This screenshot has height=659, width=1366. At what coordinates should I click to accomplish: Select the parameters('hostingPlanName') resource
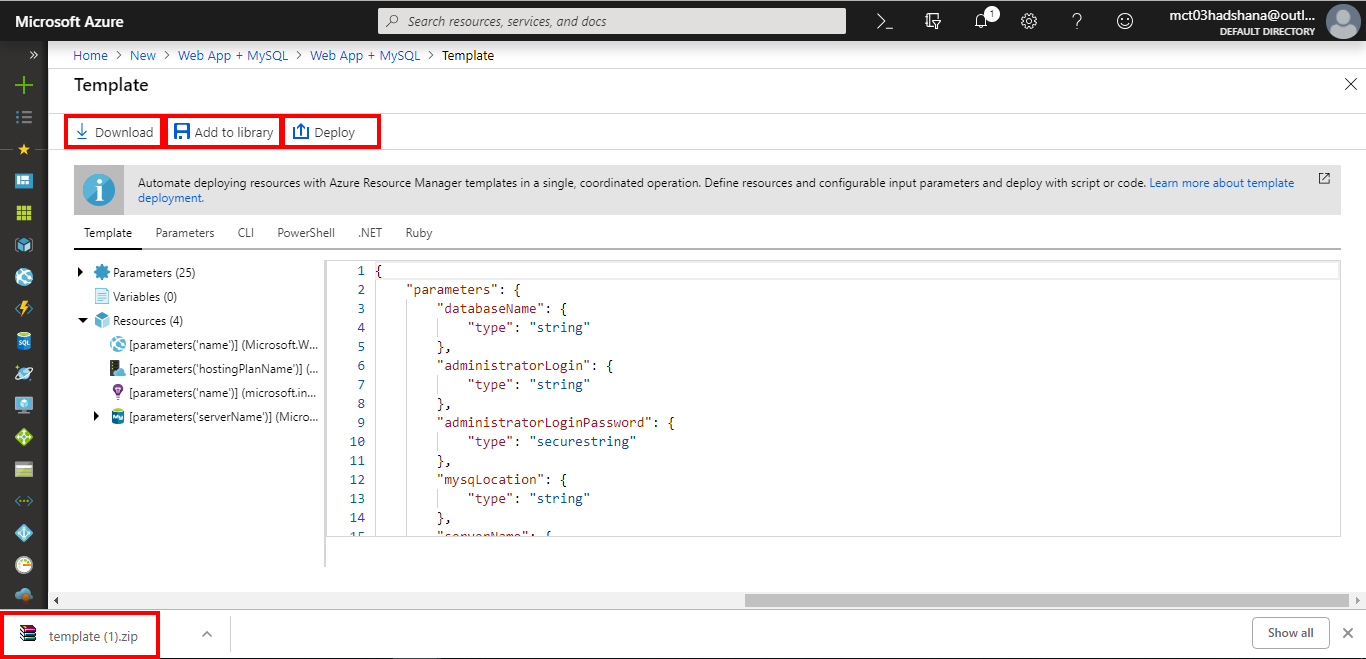click(x=223, y=369)
